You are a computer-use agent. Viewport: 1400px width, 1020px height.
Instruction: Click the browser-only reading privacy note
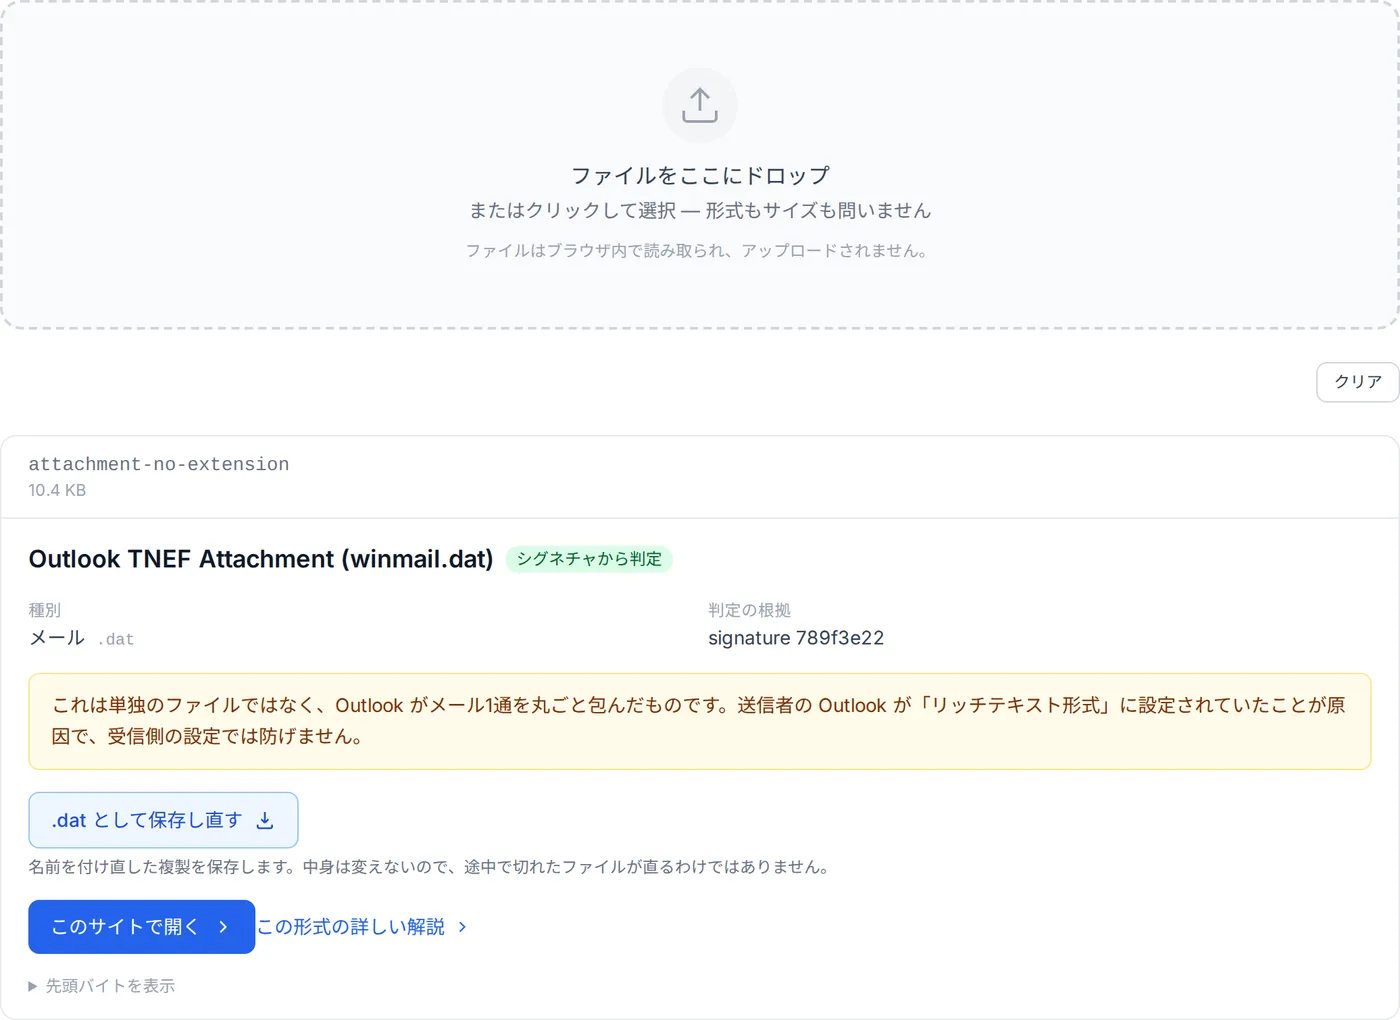[x=700, y=251]
